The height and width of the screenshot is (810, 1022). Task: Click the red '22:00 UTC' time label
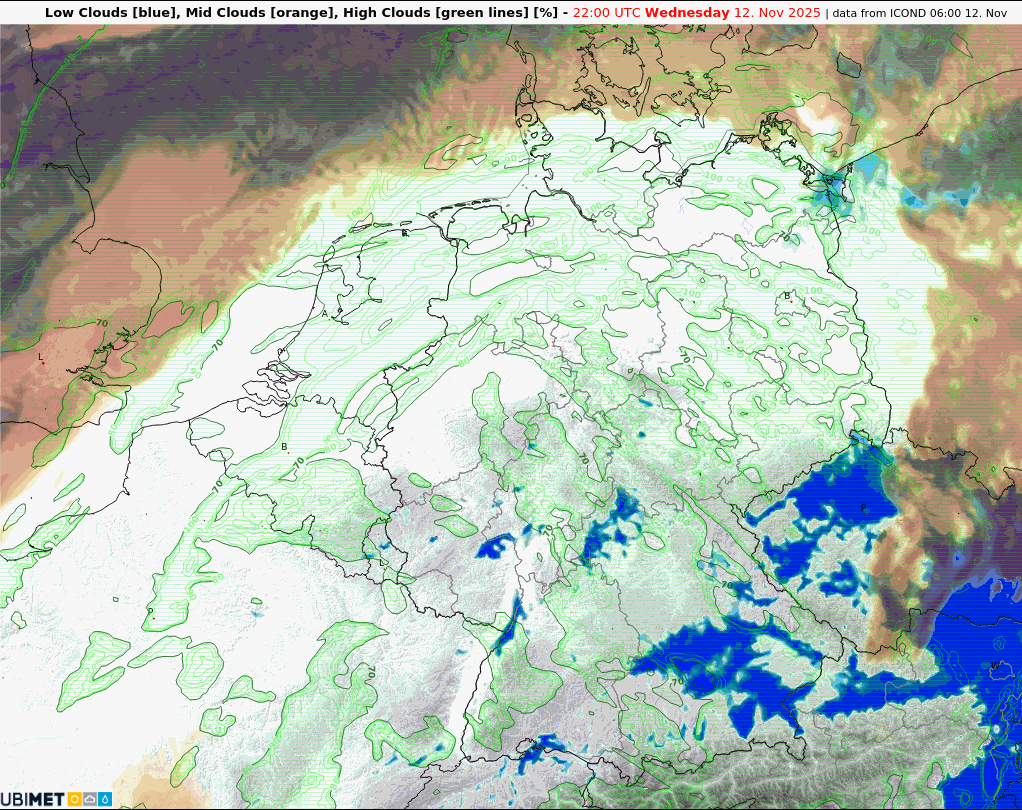(x=607, y=13)
